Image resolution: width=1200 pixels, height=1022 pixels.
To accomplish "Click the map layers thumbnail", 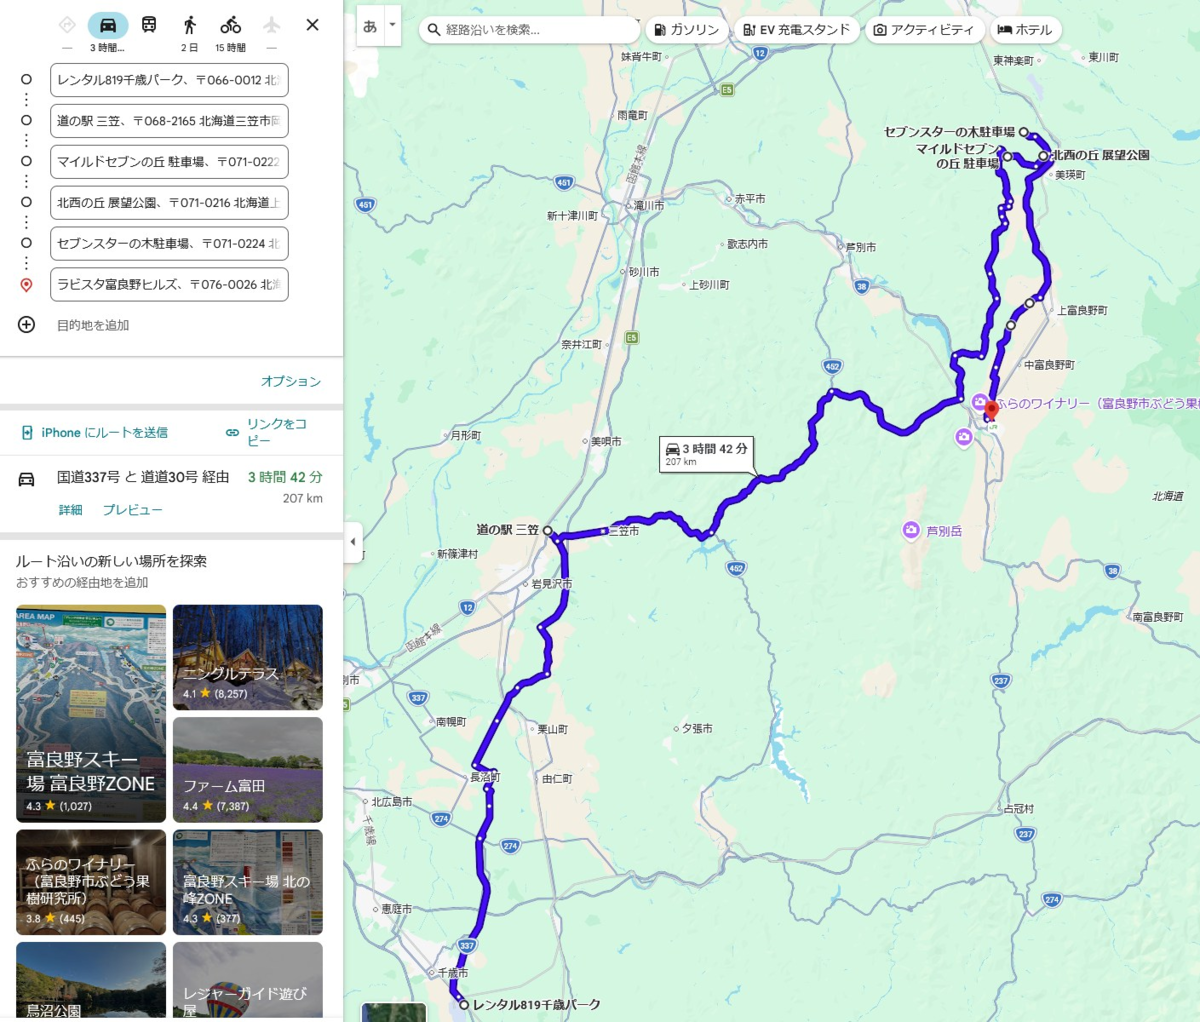I will 393,1012.
